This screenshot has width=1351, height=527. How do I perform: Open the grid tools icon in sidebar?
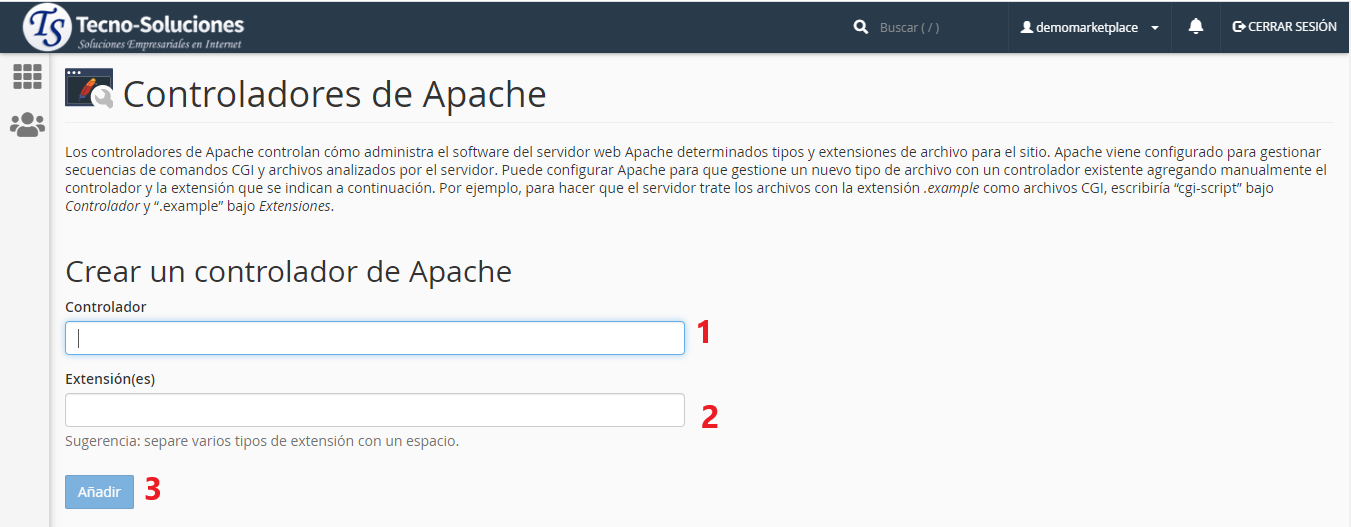[x=27, y=77]
